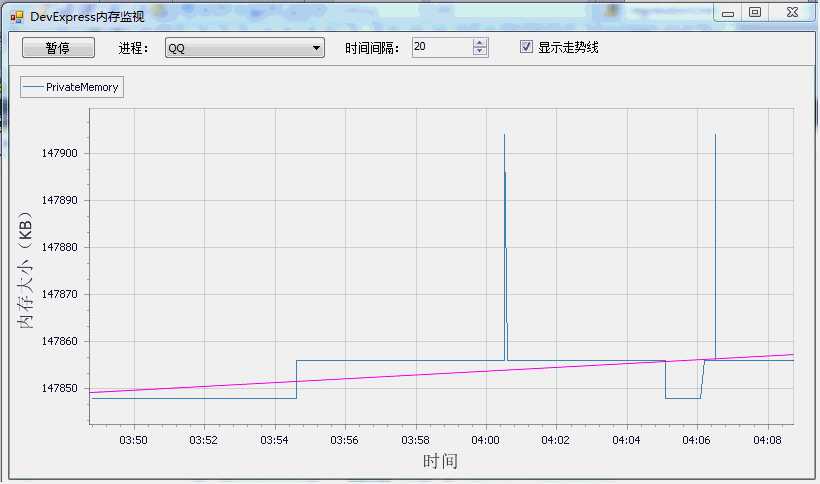Click the DevExpress app icon in title bar
This screenshot has width=820, height=484.
click(17, 17)
